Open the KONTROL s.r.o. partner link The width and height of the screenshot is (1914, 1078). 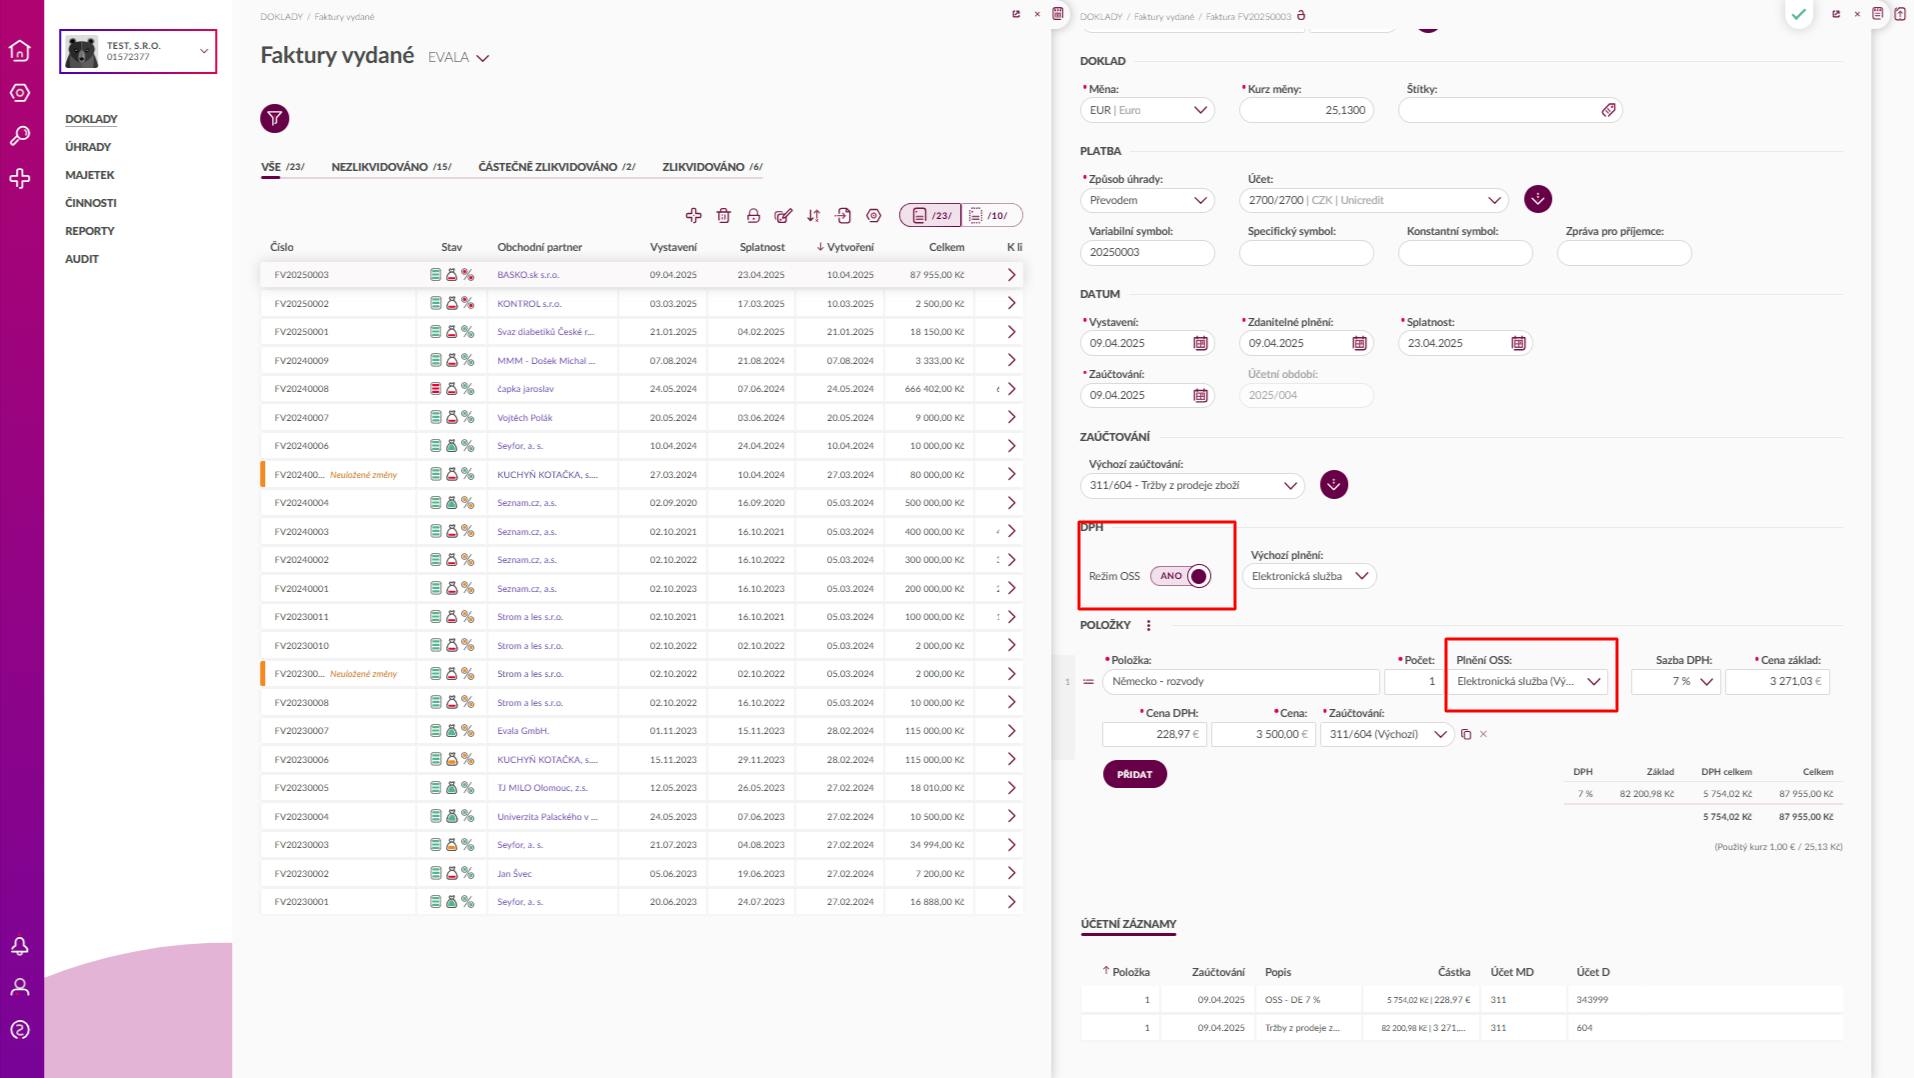(529, 303)
